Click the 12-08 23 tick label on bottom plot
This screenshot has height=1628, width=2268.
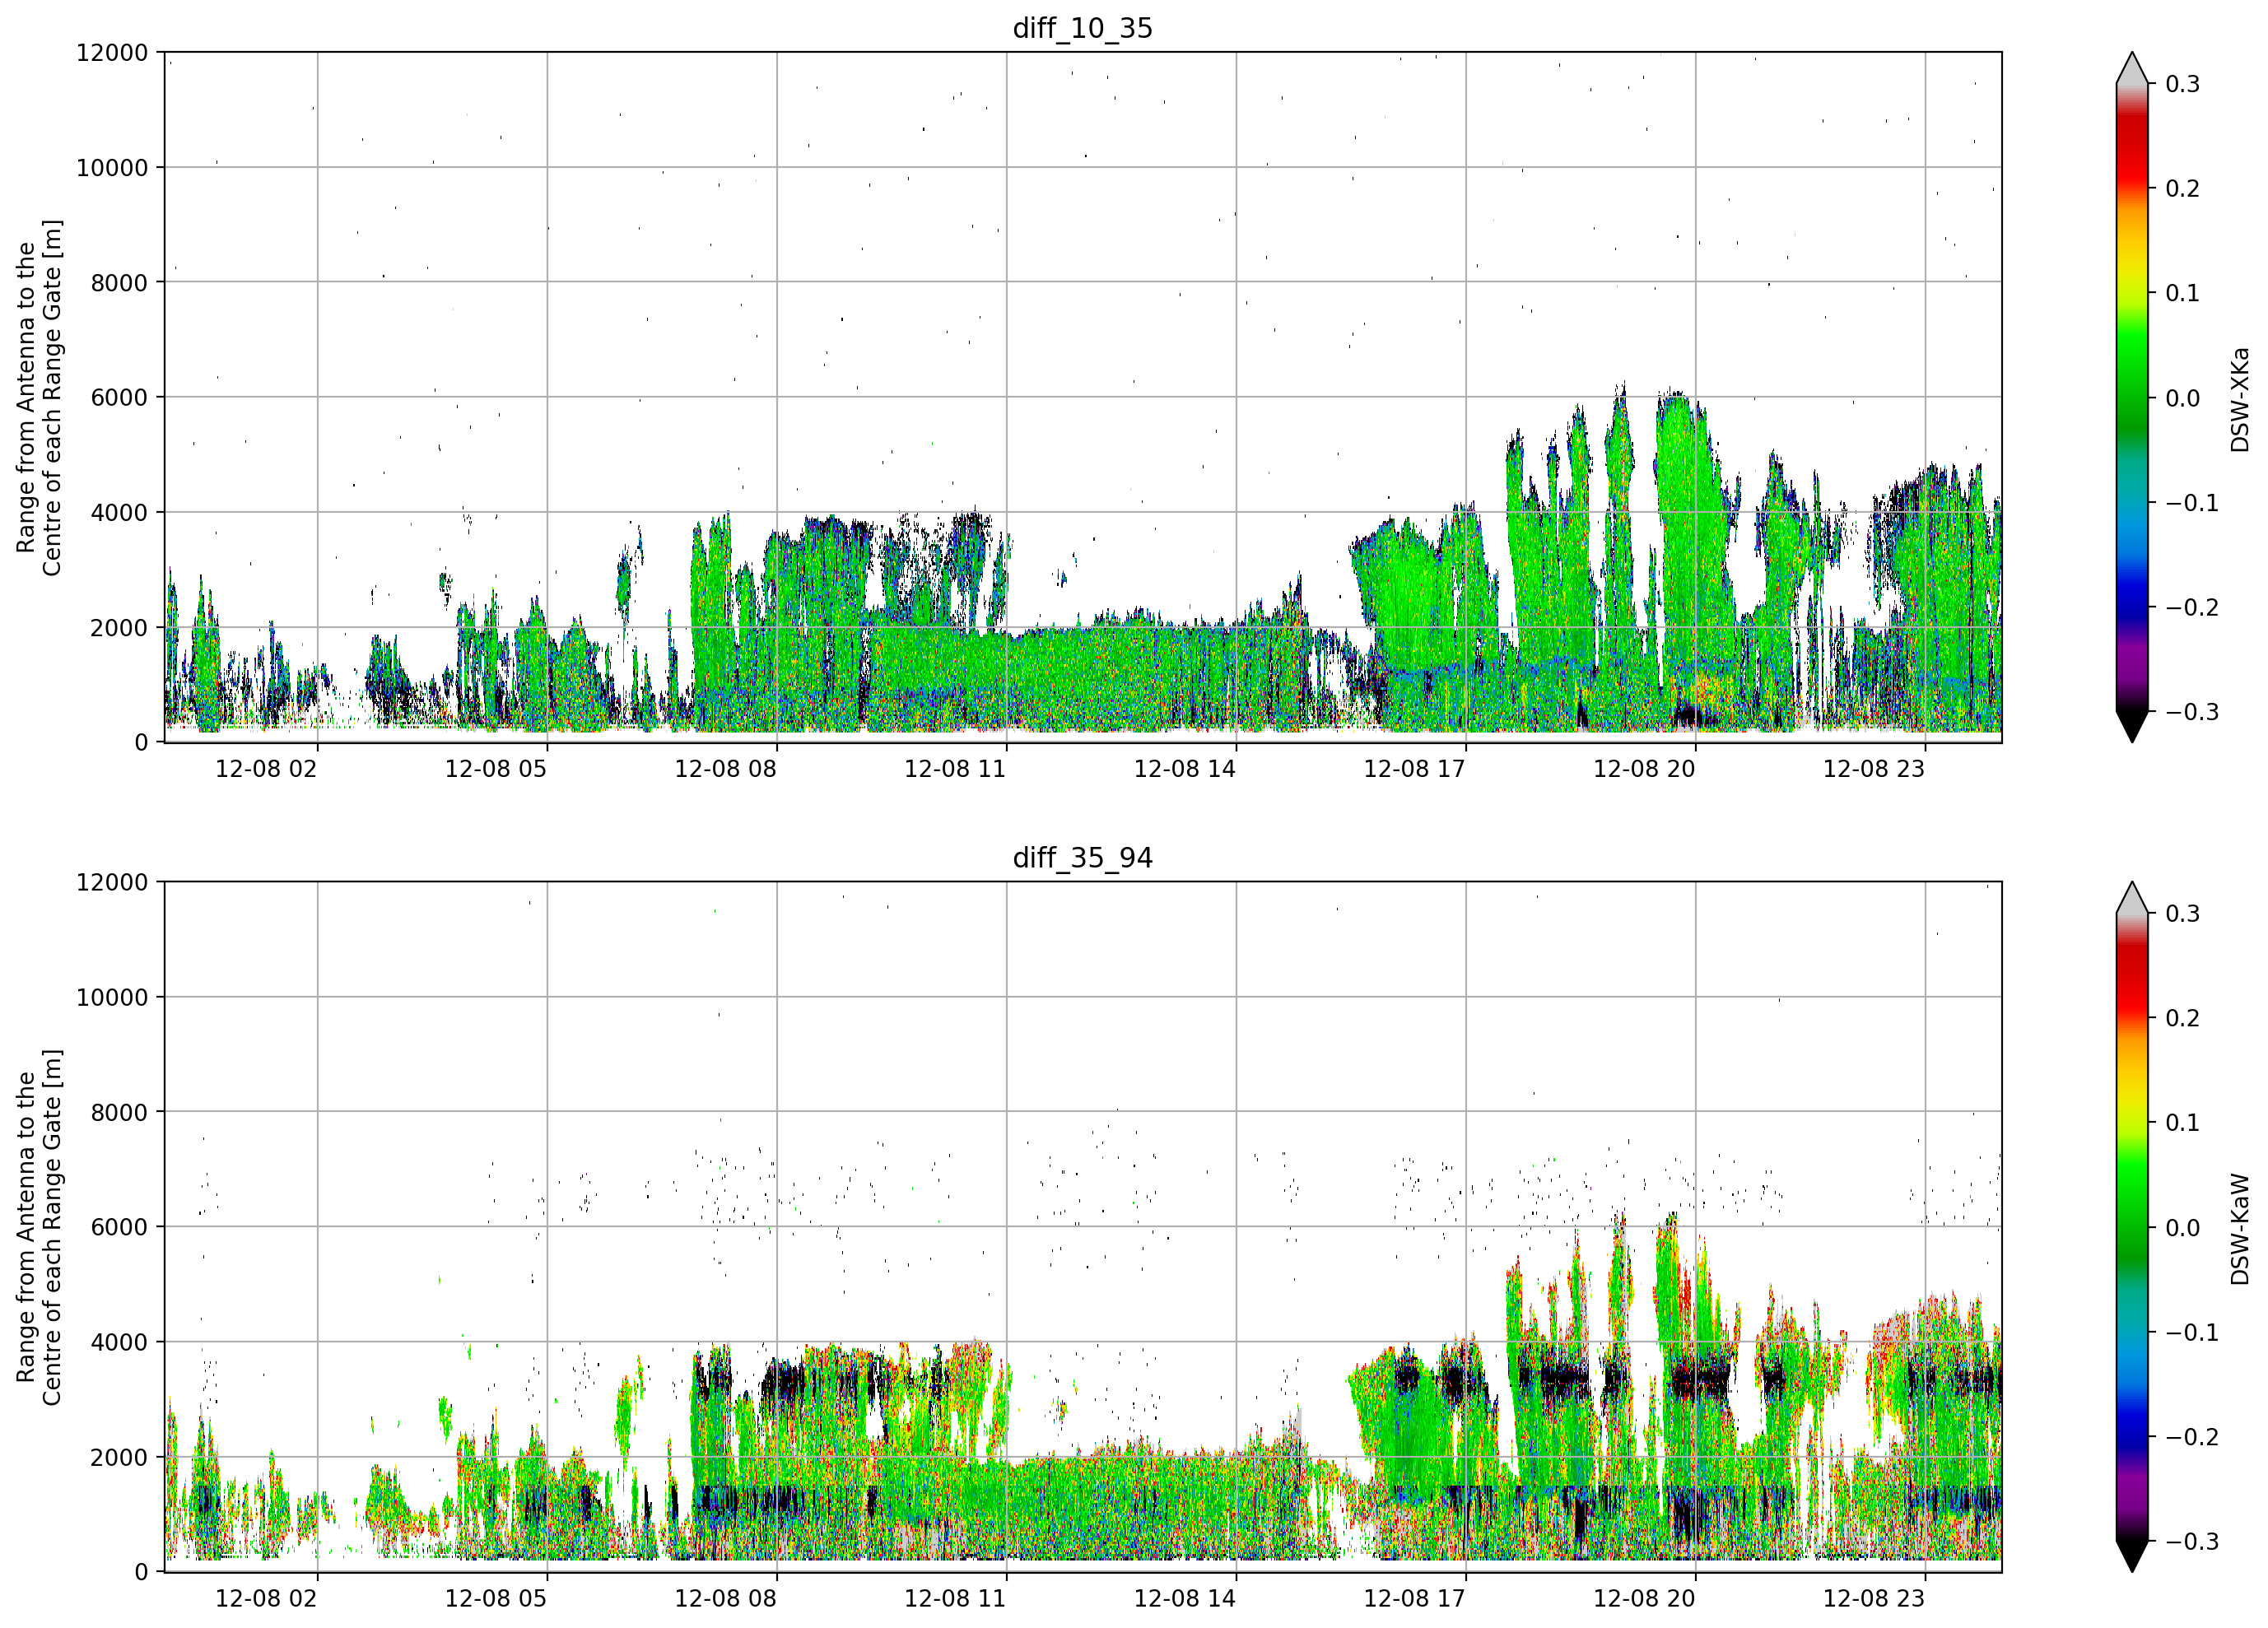pyautogui.click(x=1874, y=1598)
